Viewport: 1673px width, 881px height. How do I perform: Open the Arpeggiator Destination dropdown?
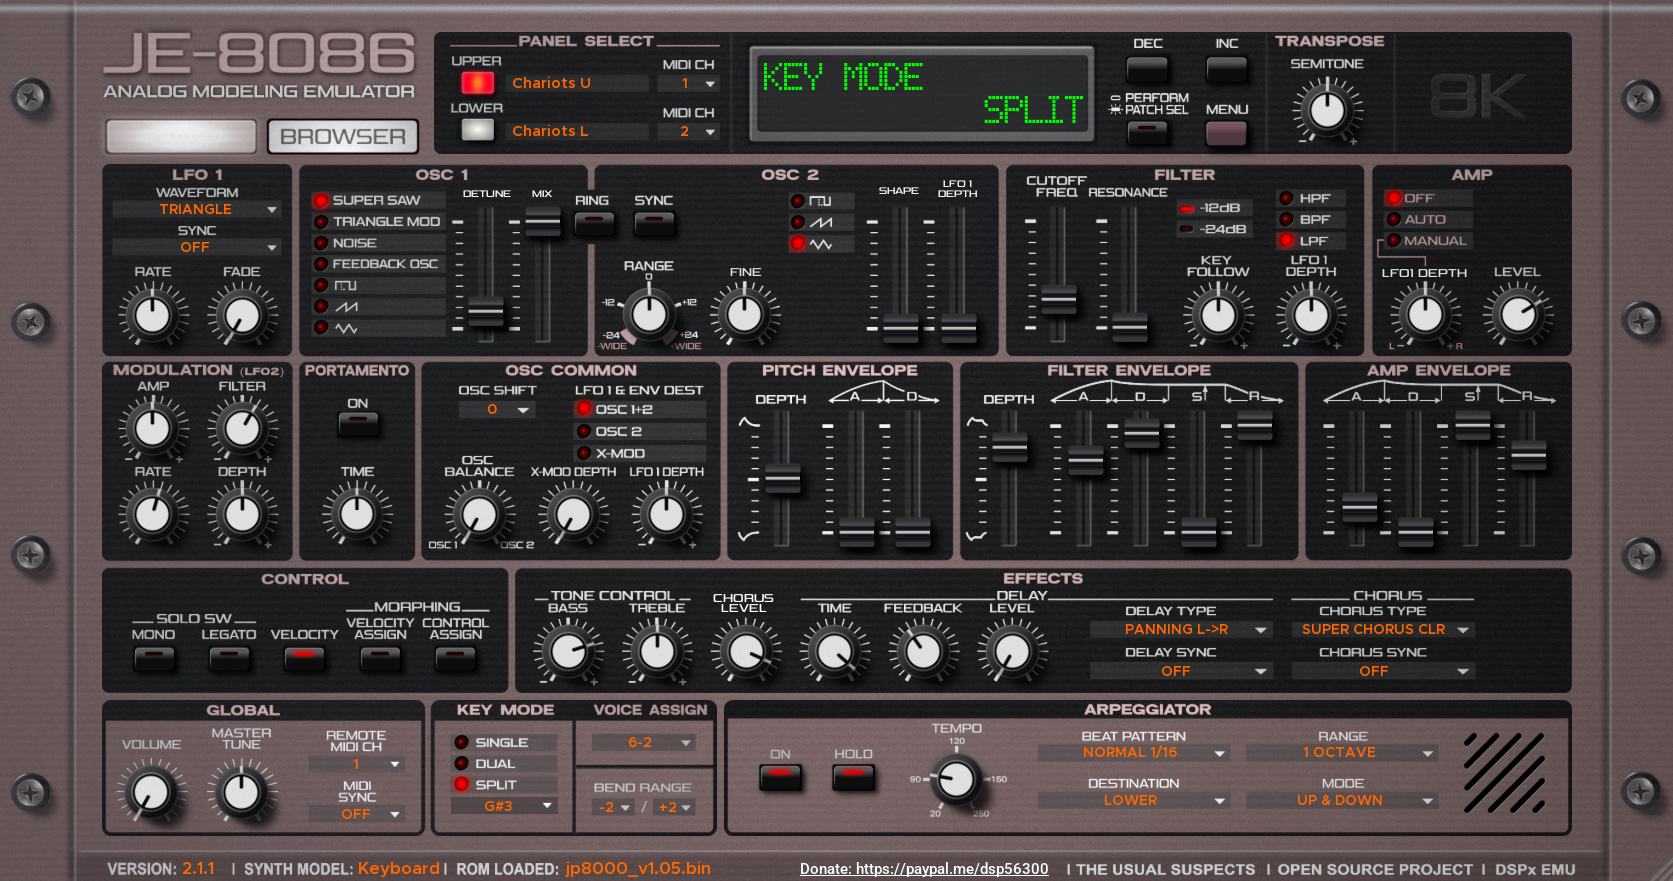[1134, 801]
